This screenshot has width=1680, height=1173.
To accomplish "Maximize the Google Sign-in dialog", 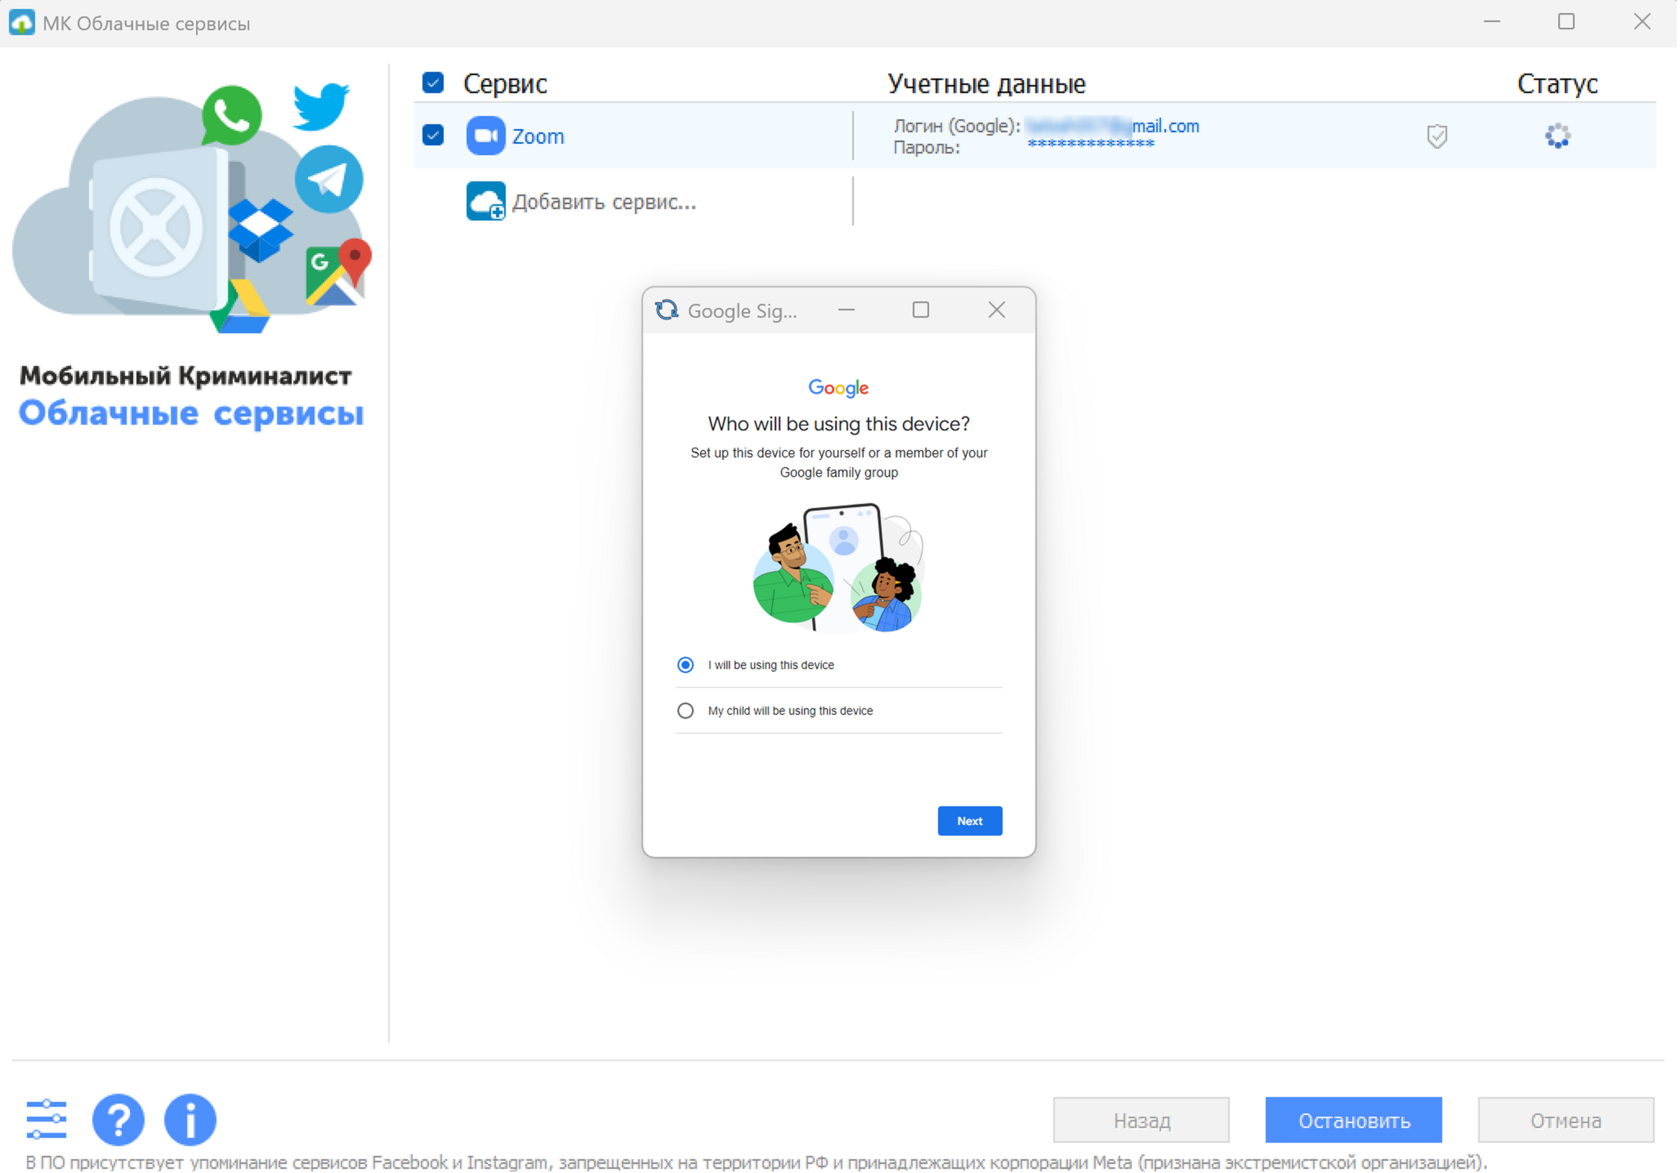I will tap(921, 310).
